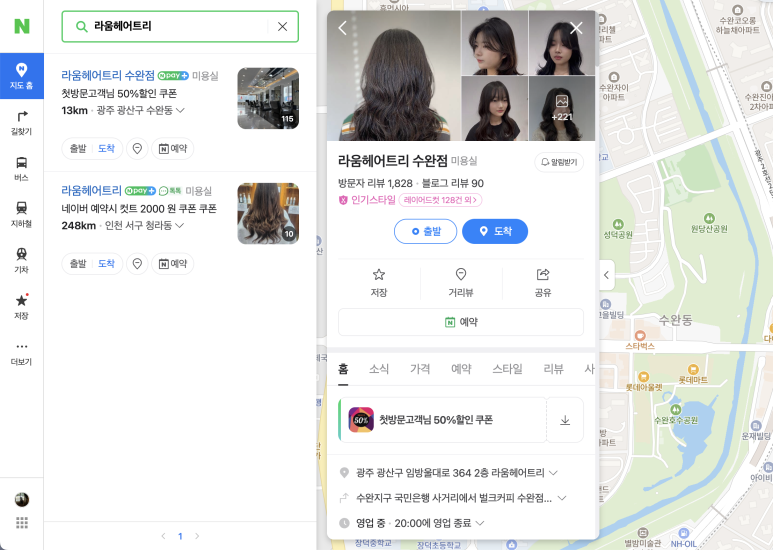Click location pin icon for 수완점 result

(138, 148)
